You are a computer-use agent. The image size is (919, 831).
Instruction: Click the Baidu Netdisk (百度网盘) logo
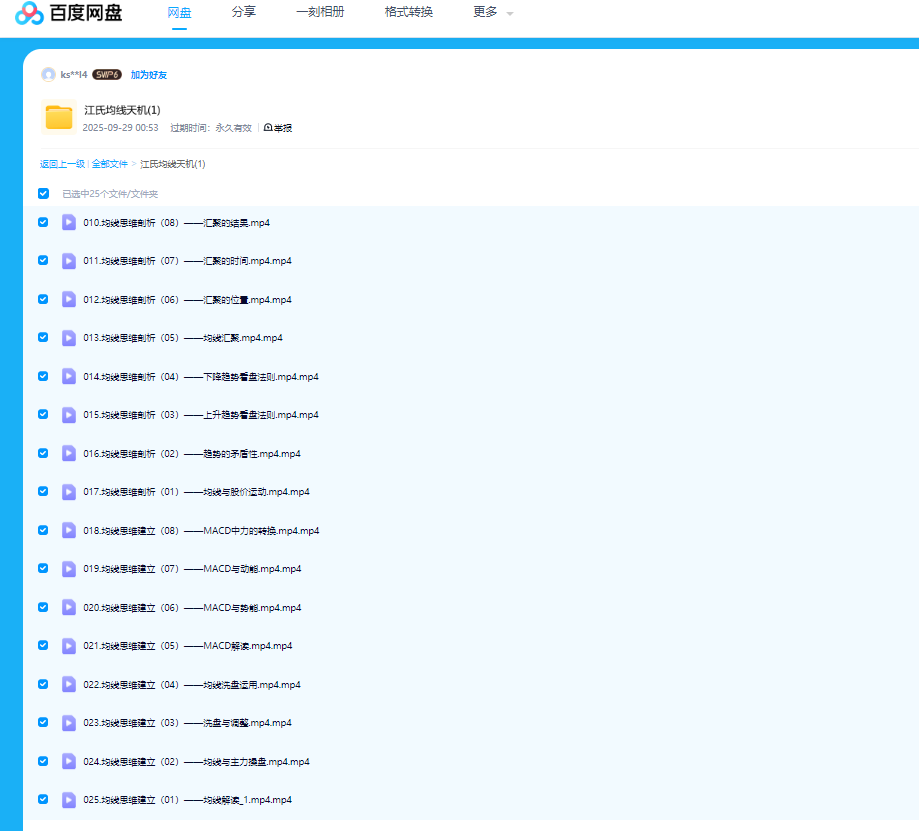(68, 13)
